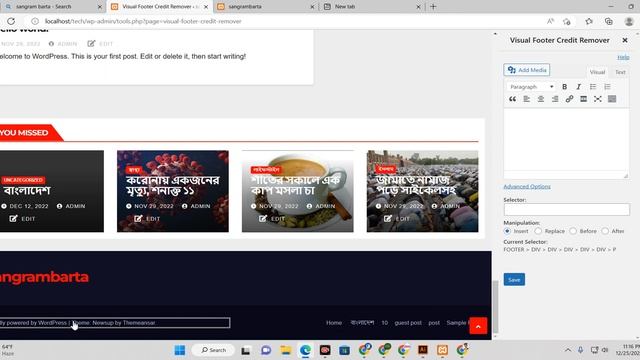Align text center in the editor
This screenshot has height=360, width=640.
(541, 99)
